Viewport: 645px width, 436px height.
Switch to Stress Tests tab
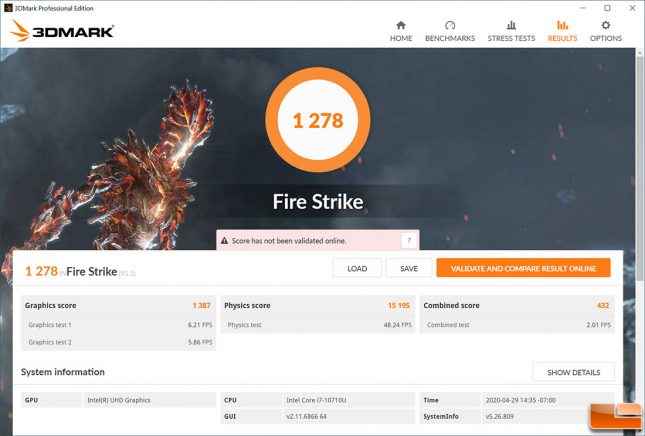point(511,31)
